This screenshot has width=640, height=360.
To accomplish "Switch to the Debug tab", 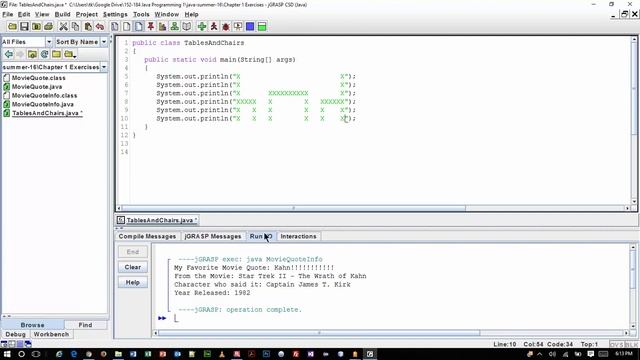I will (15, 334).
